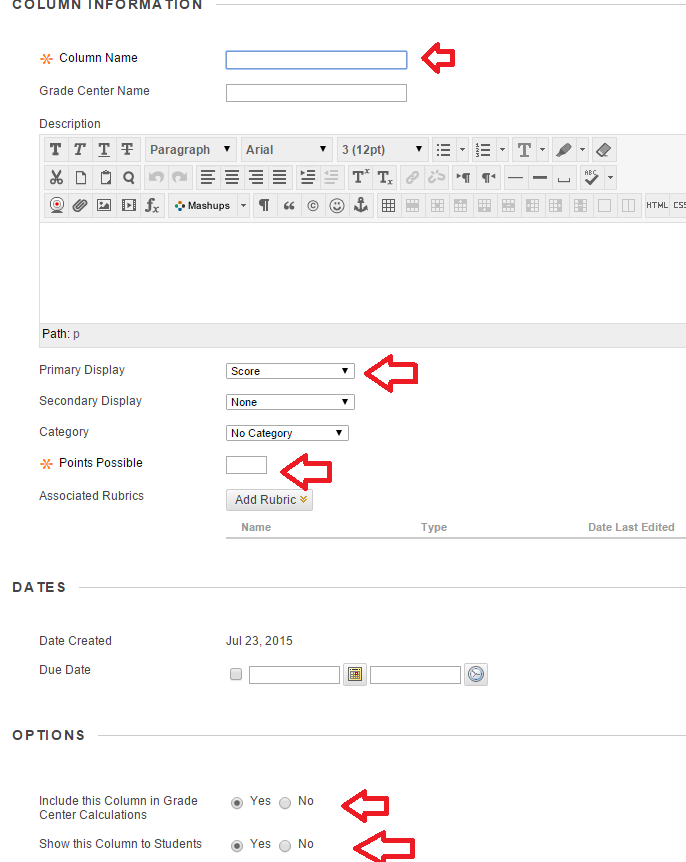The height and width of the screenshot is (862, 686).
Task: Click the paste clipboard icon
Action: (x=105, y=178)
